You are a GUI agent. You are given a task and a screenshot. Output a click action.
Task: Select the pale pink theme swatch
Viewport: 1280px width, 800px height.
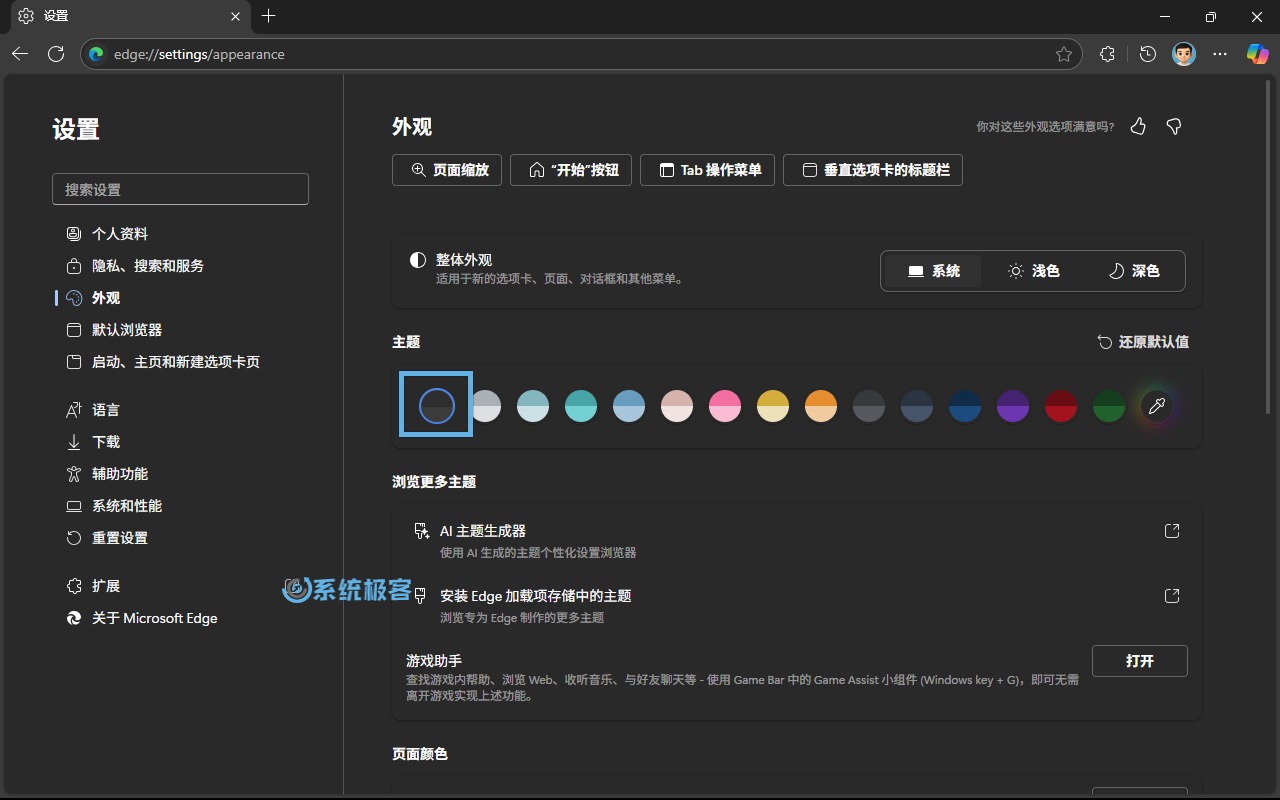point(677,406)
